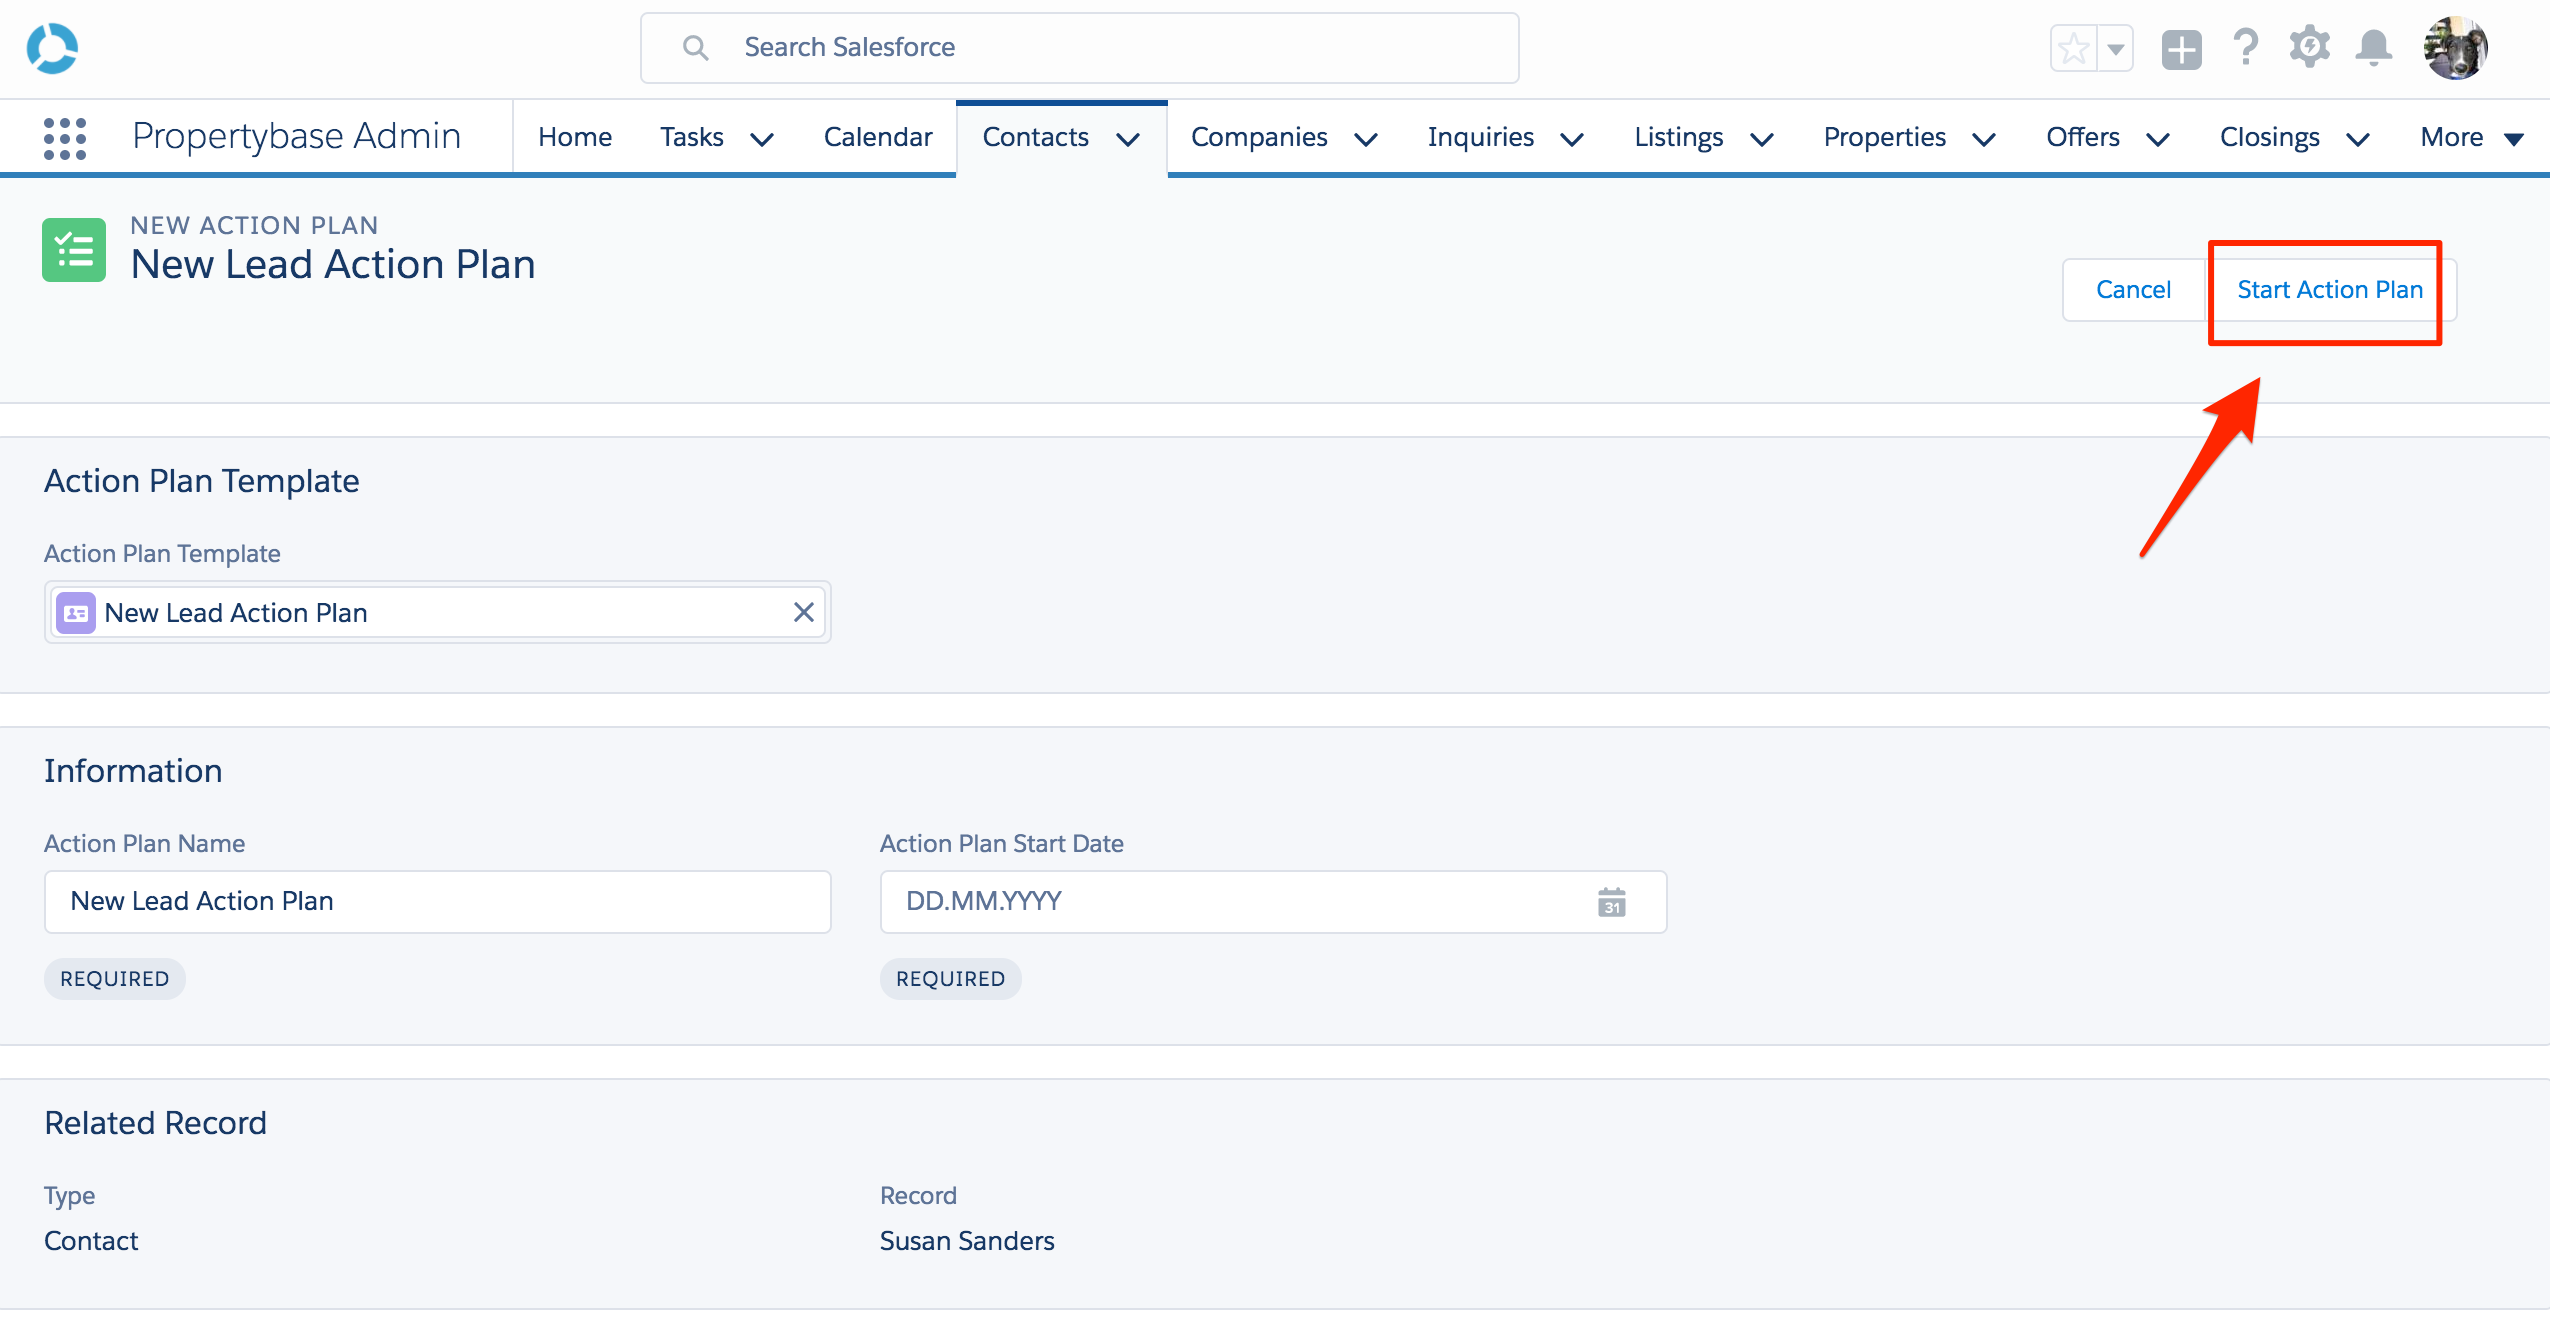Viewport: 2550px width, 1328px height.
Task: Select the Contacts tab
Action: (x=1036, y=137)
